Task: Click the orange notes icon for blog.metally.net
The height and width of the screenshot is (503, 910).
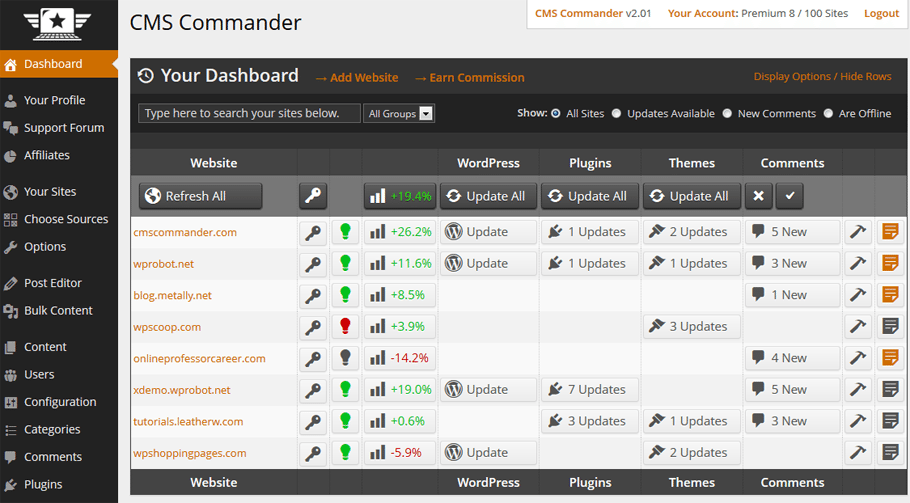Action: (890, 295)
